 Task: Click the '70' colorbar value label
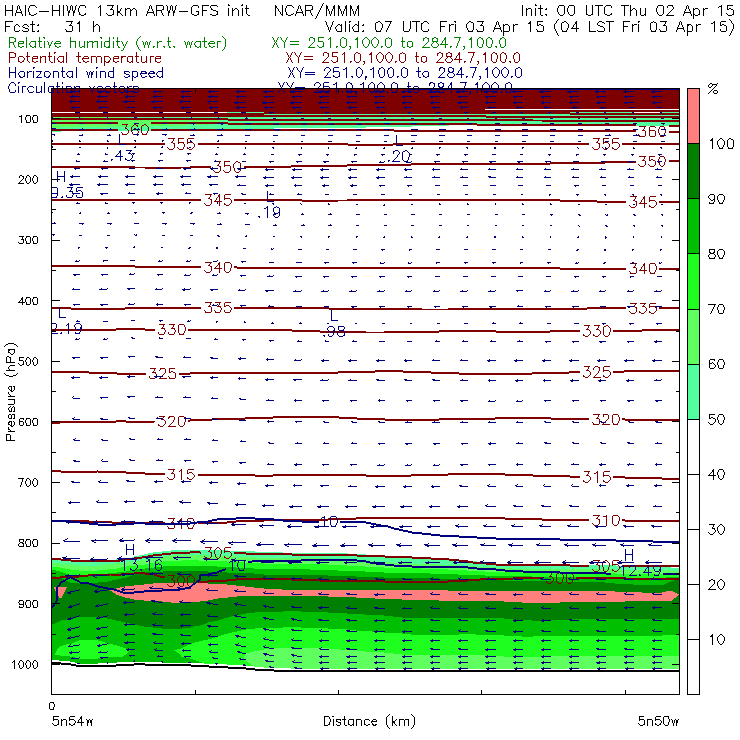pos(716,309)
